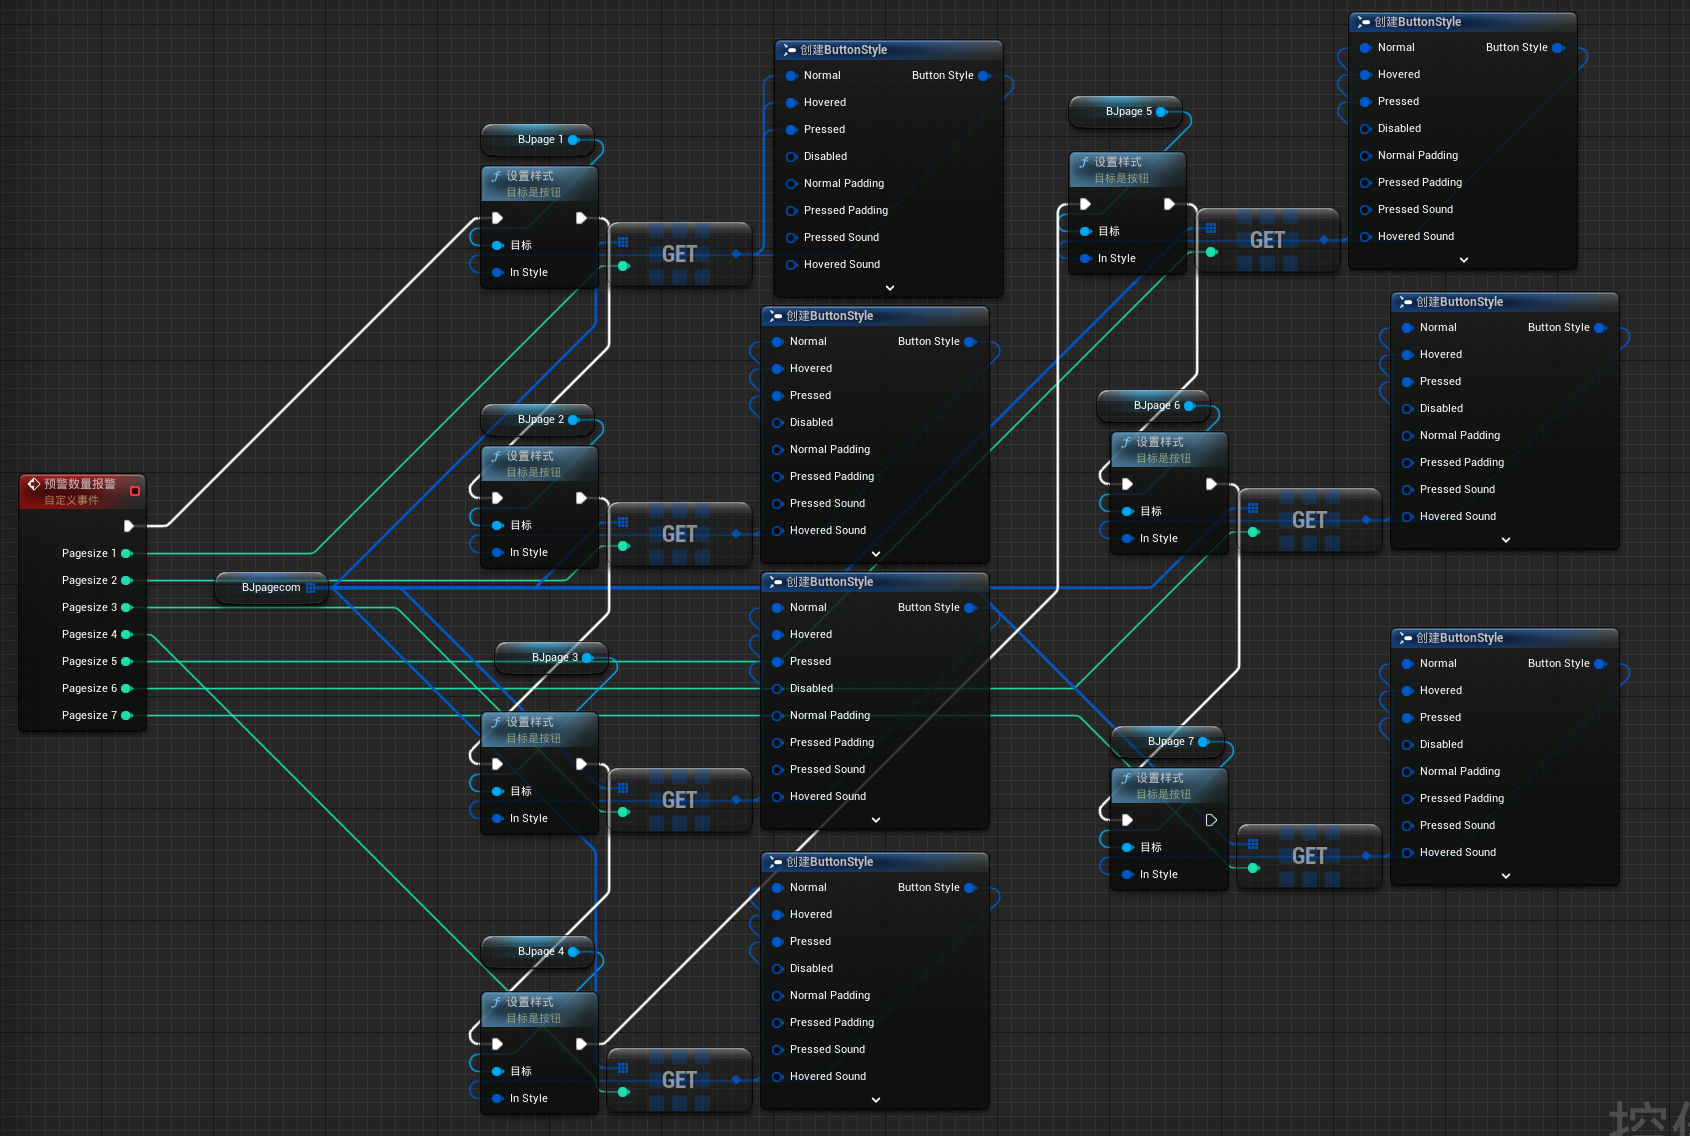The image size is (1690, 1136).
Task: Click Pressed Sound pin on BJpage 4's 创建ButtonStyle
Action: tap(778, 1050)
